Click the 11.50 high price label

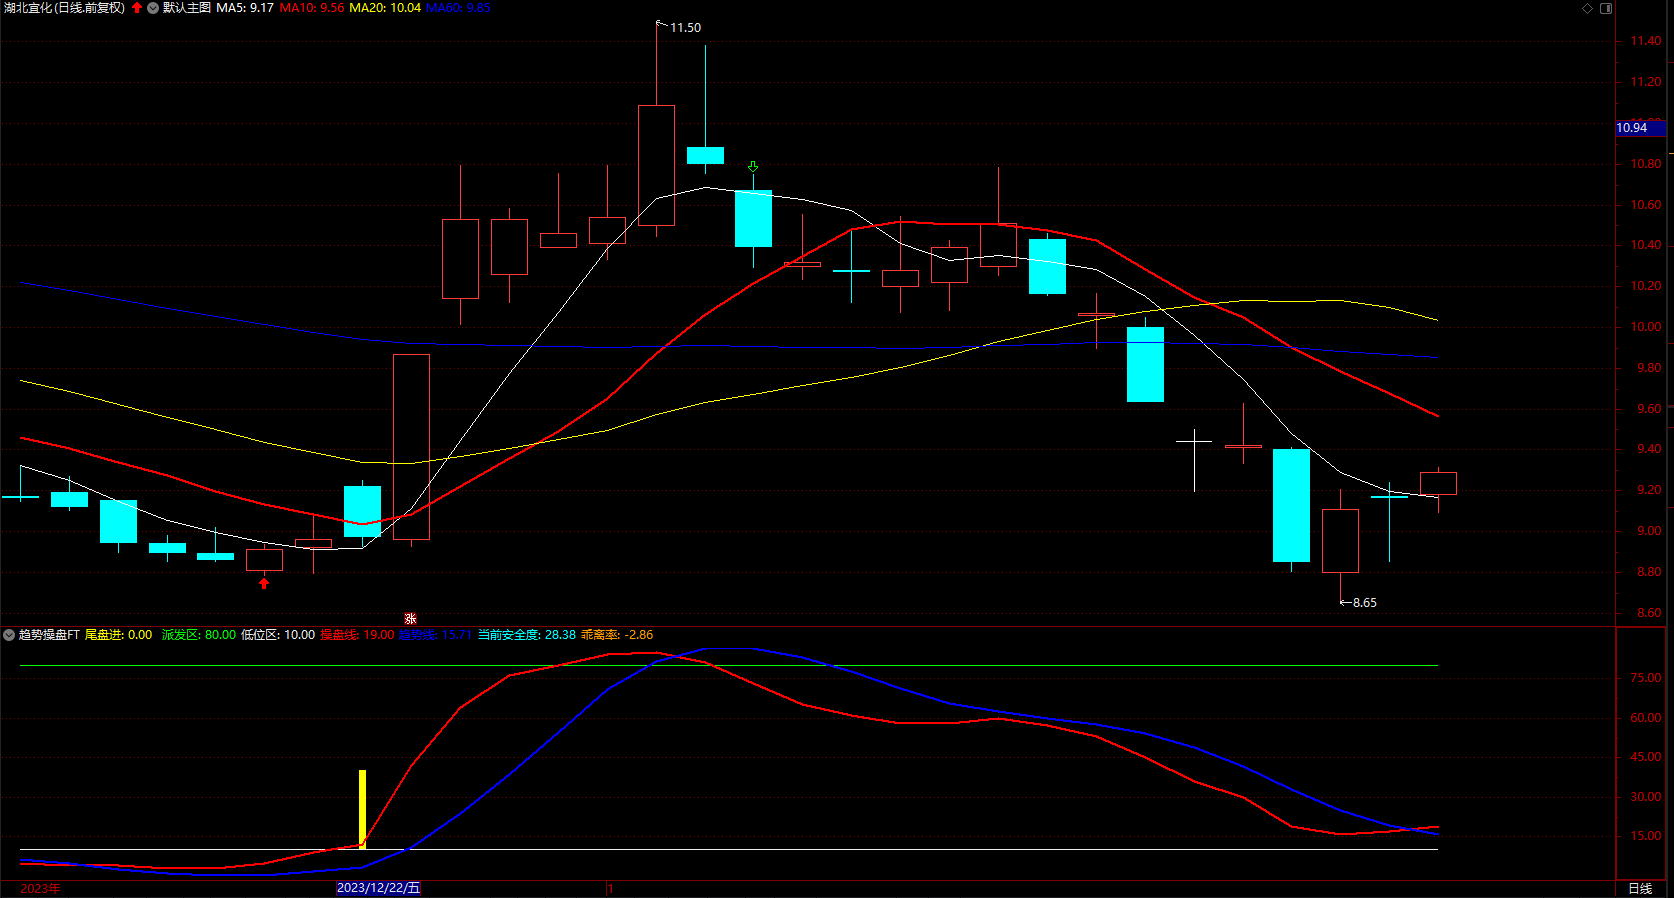coord(685,28)
